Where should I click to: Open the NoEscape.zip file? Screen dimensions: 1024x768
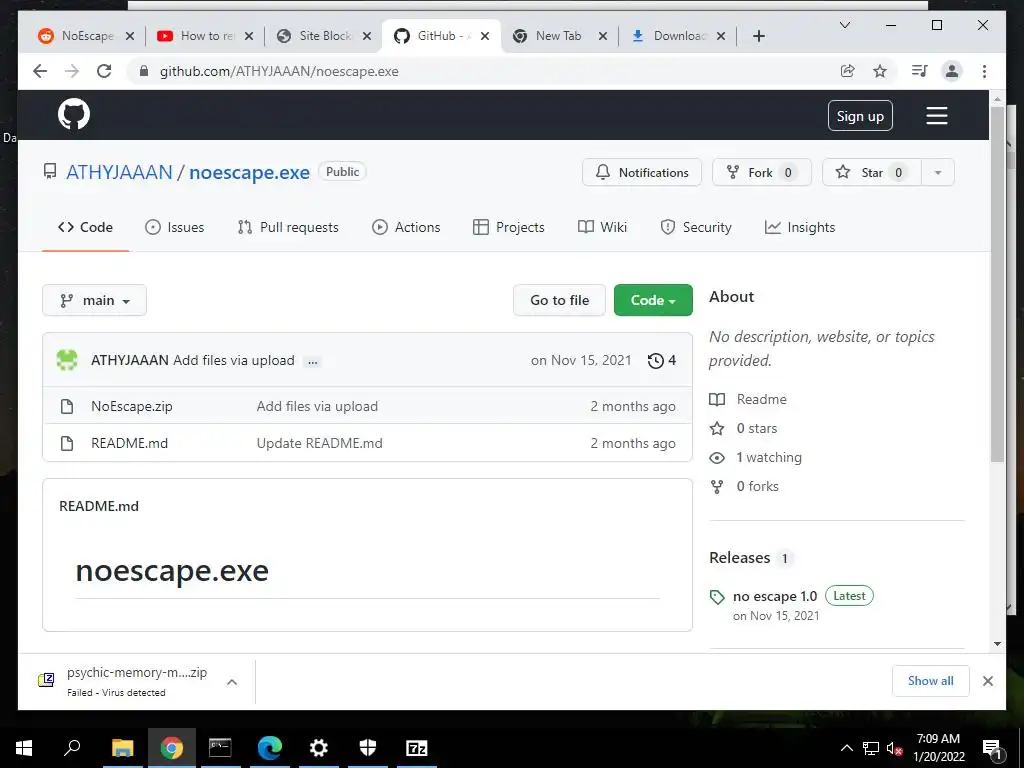pos(132,406)
